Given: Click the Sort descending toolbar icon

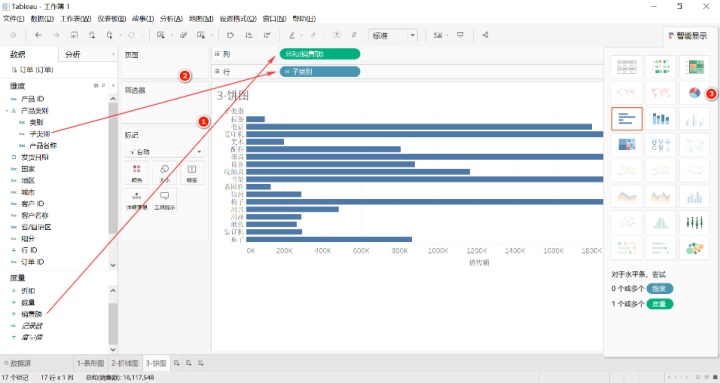Looking at the screenshot, I should coord(267,35).
